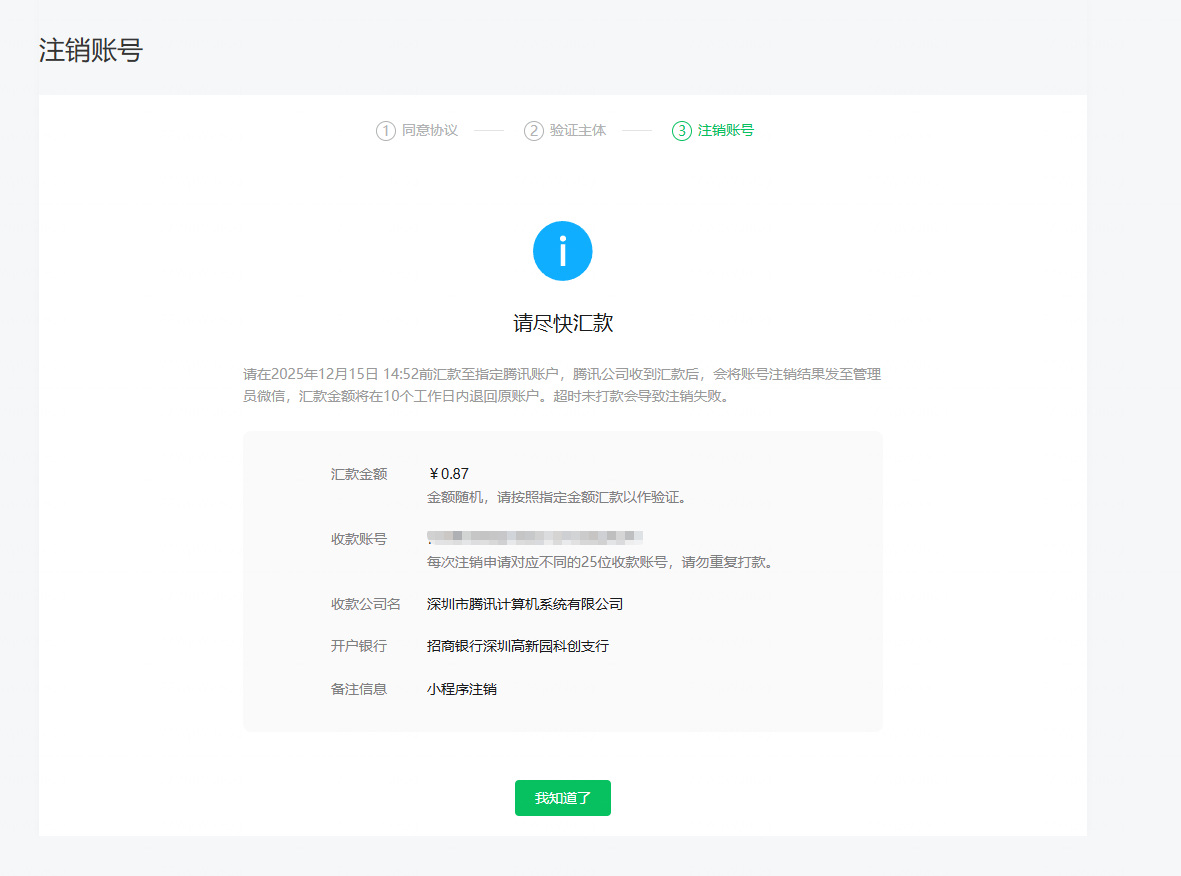The height and width of the screenshot is (876, 1181).
Task: Click the heading 请尽快汇款
Action: 563,323
